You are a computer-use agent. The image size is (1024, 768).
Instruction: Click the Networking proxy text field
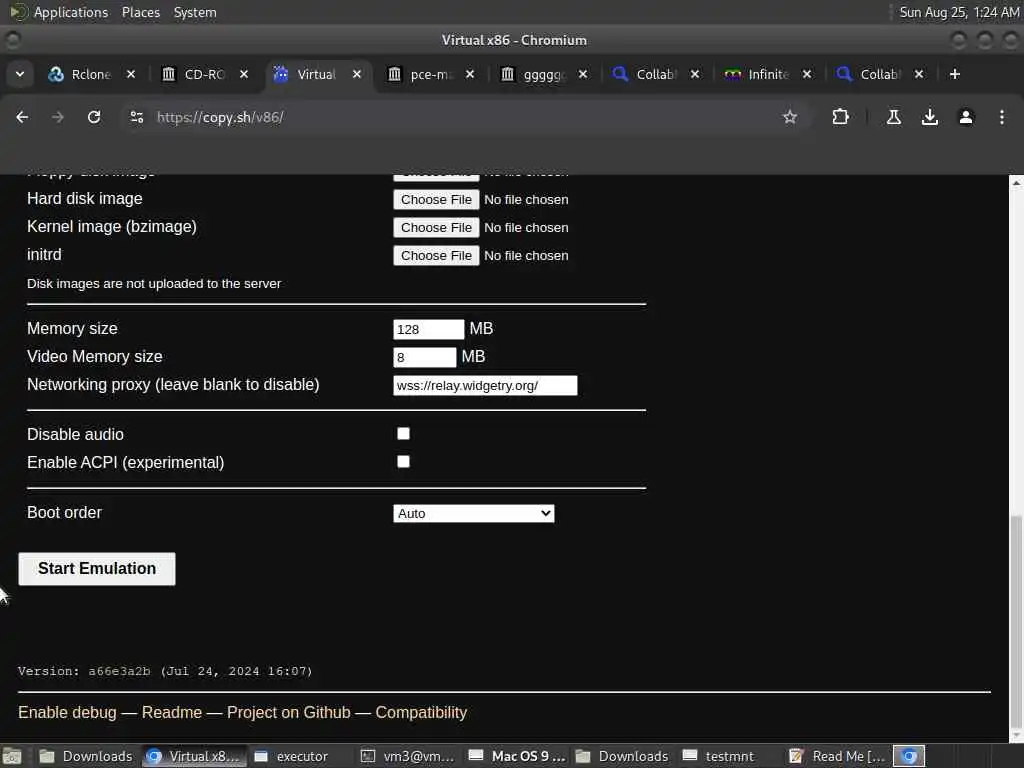click(x=485, y=385)
